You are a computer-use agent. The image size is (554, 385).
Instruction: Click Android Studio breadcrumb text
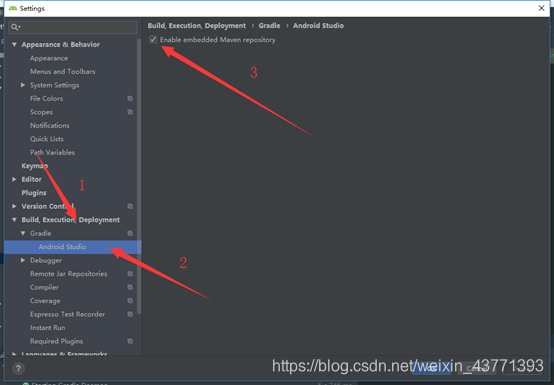[318, 26]
